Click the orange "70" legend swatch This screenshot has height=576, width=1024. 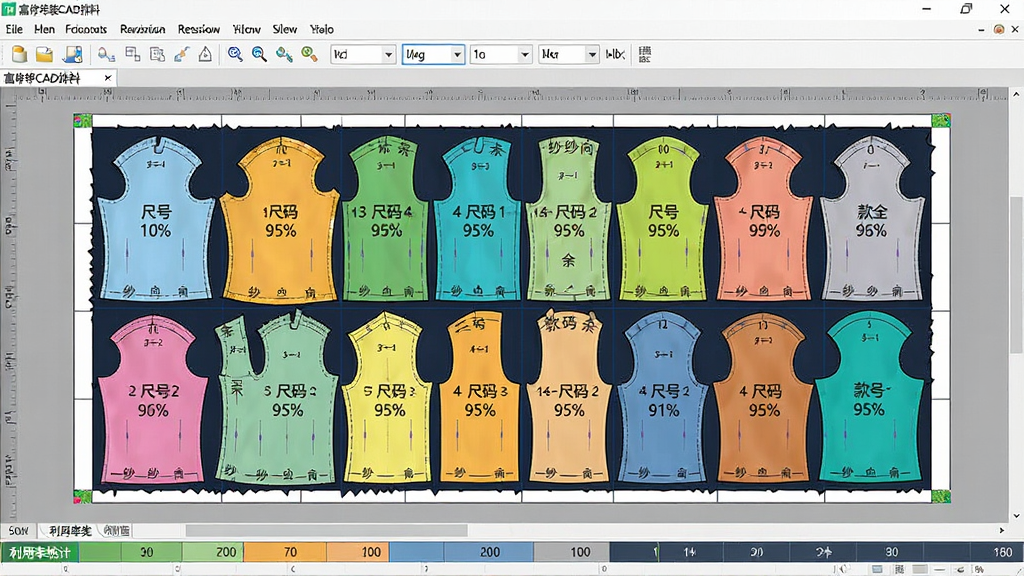(285, 552)
